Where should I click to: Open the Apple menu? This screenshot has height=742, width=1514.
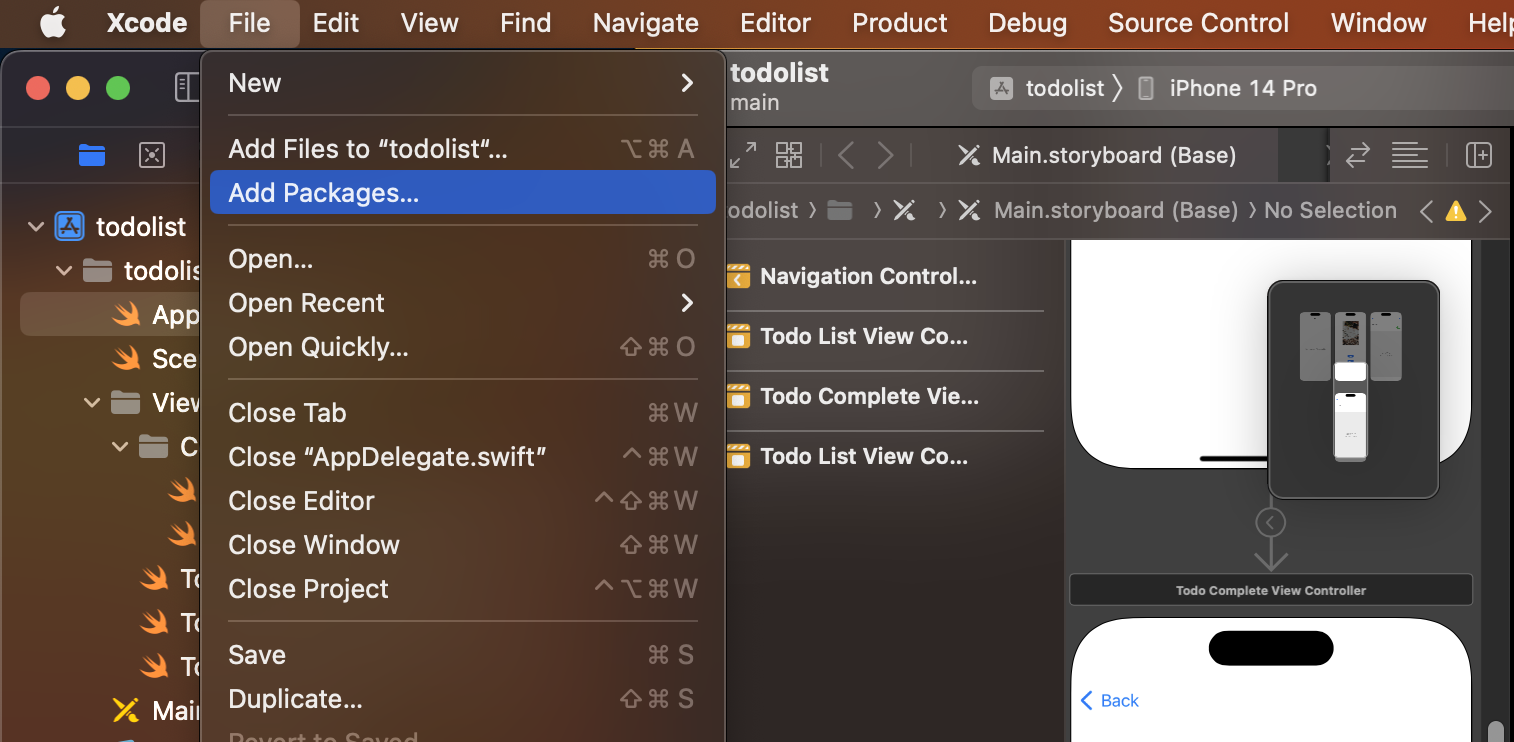(52, 23)
